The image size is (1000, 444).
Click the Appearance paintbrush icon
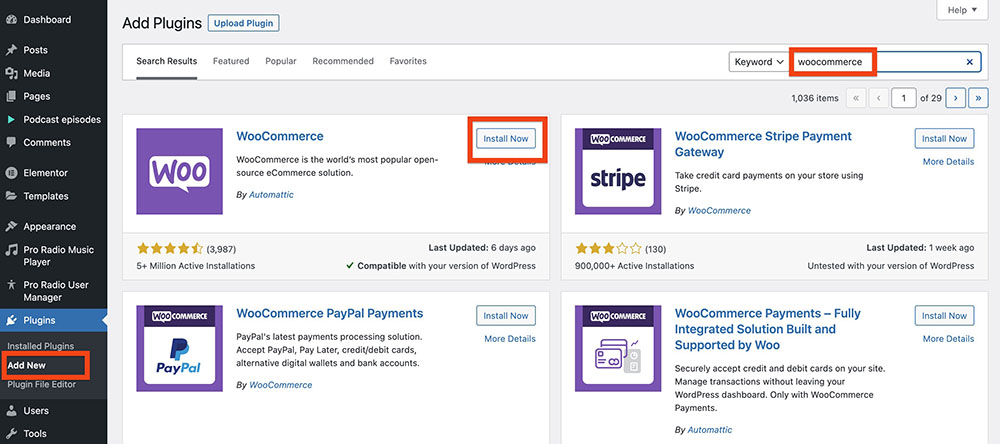(11, 226)
